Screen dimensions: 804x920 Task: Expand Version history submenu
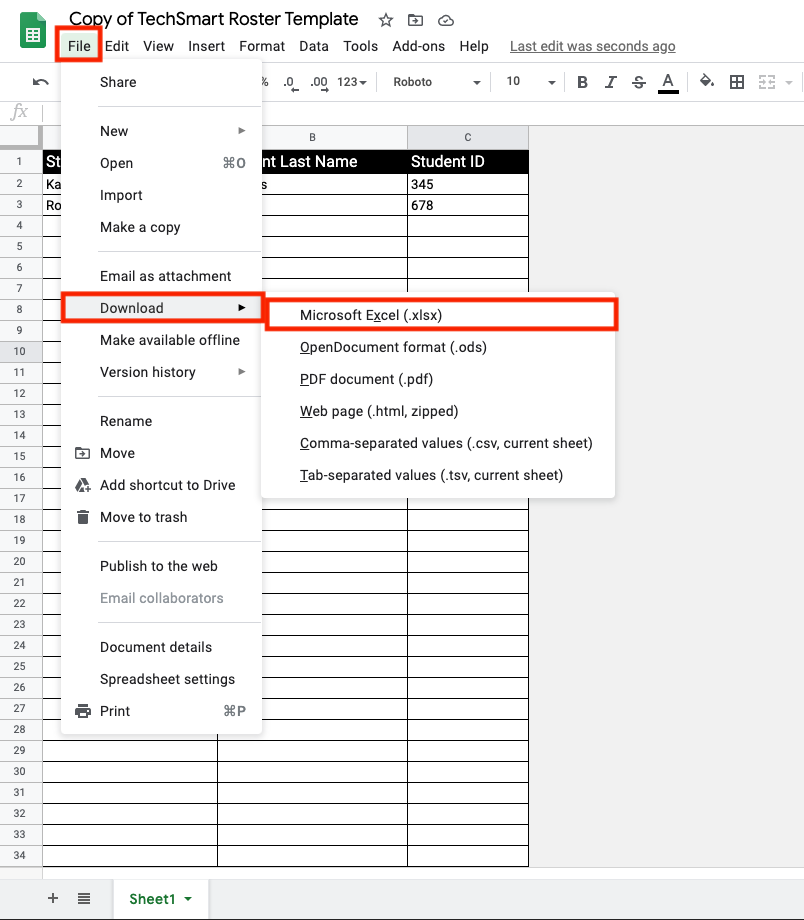(x=161, y=372)
